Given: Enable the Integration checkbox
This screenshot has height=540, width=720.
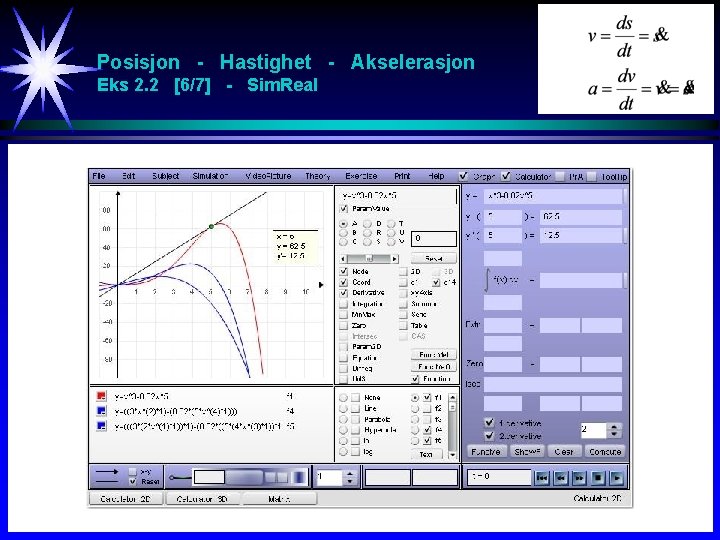Looking at the screenshot, I should pyautogui.click(x=343, y=304).
